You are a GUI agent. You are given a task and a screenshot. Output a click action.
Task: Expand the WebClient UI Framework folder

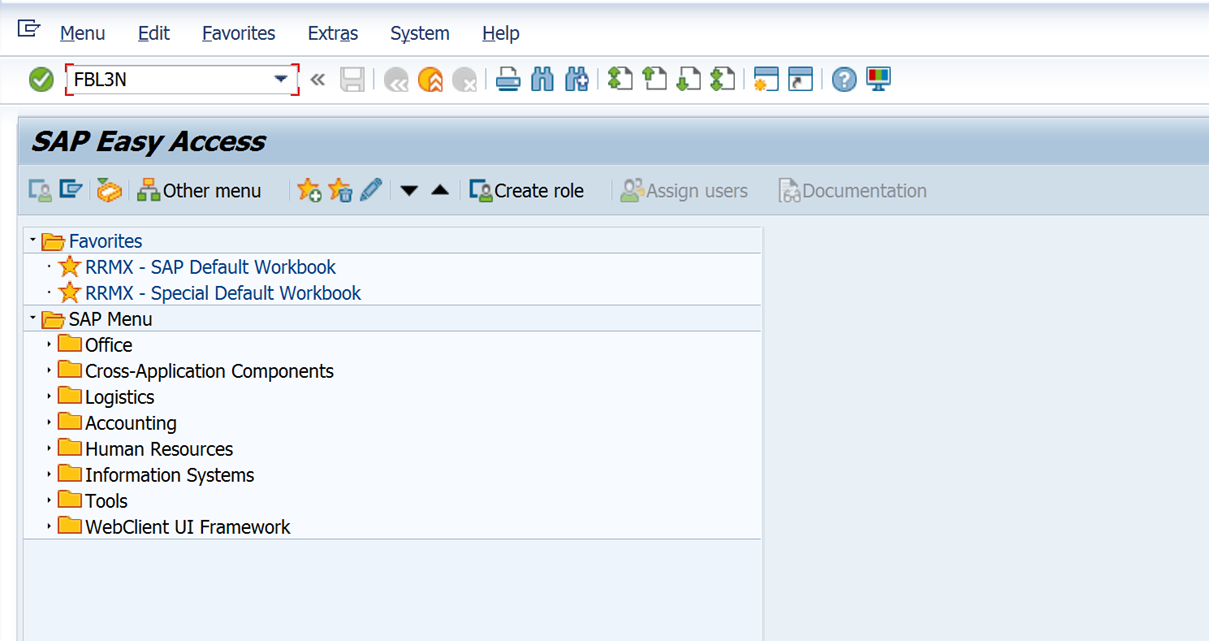pos(50,526)
